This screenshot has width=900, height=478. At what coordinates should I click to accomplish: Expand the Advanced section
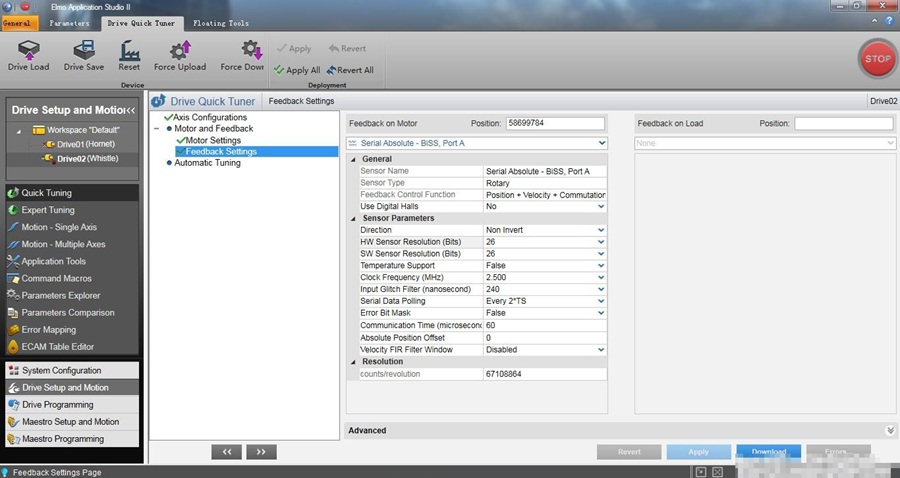(x=889, y=430)
